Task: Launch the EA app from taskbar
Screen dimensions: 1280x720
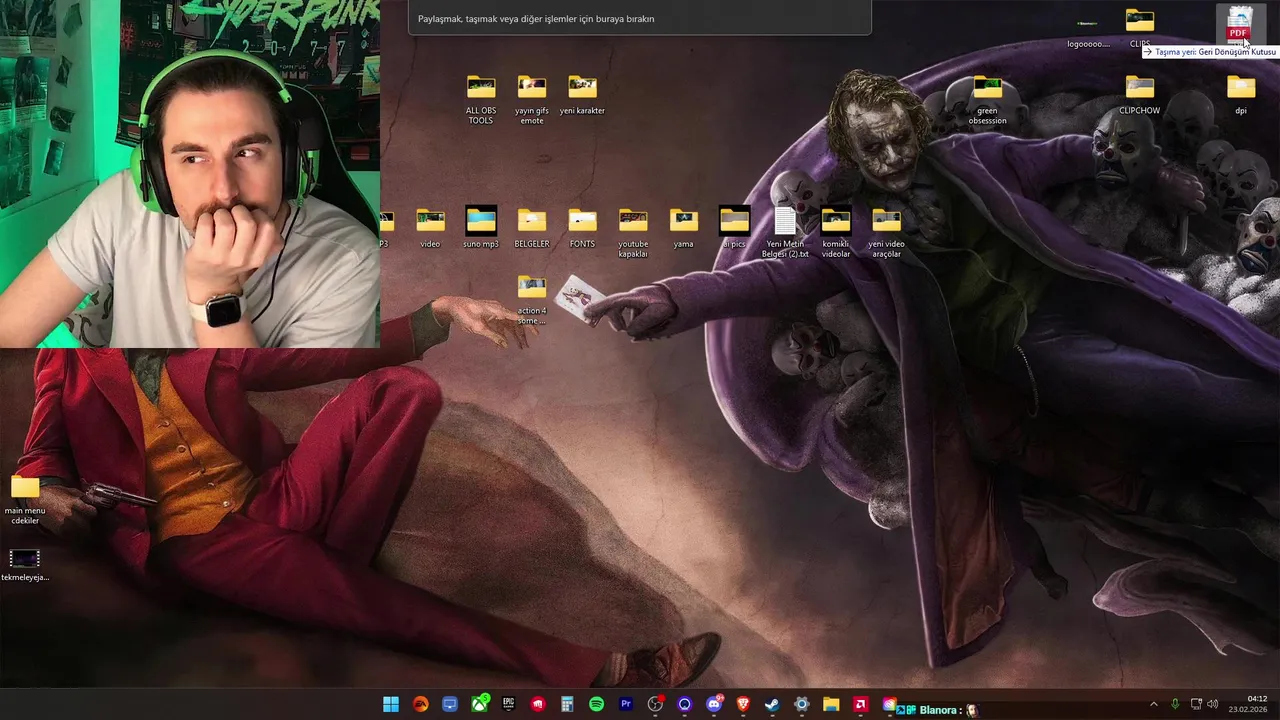Action: pyautogui.click(x=421, y=704)
